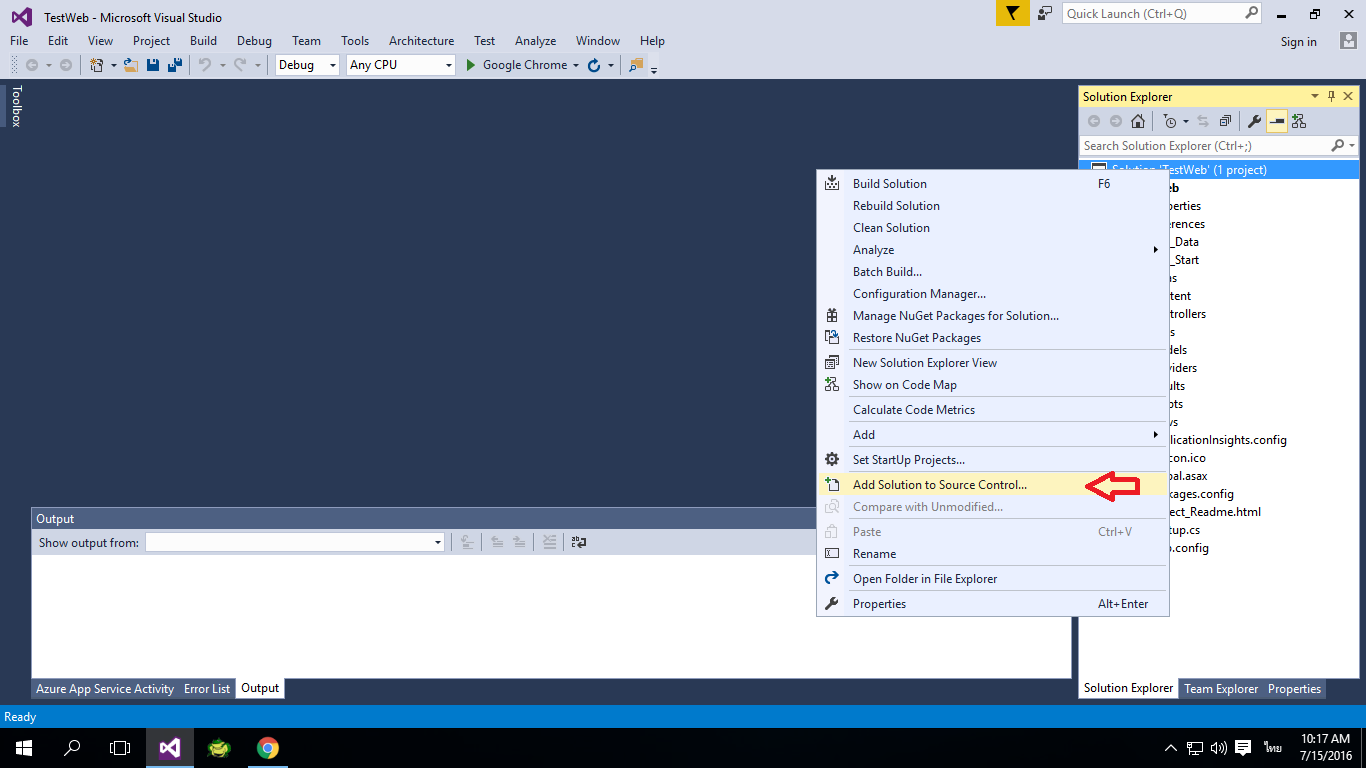Image resolution: width=1366 pixels, height=768 pixels.
Task: Click the Thai language indicator in tray
Action: click(x=1272, y=747)
